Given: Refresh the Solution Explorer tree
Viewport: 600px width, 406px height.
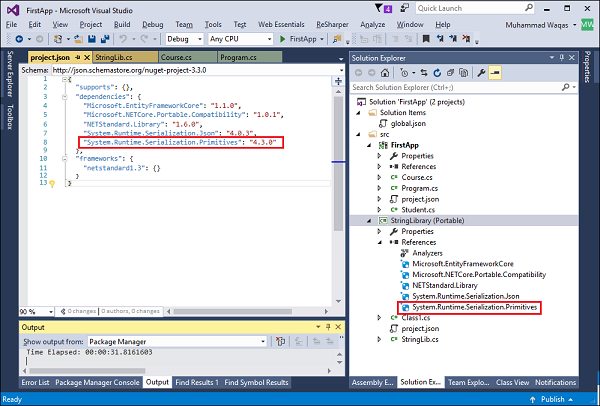Looking at the screenshot, I should (x=438, y=74).
